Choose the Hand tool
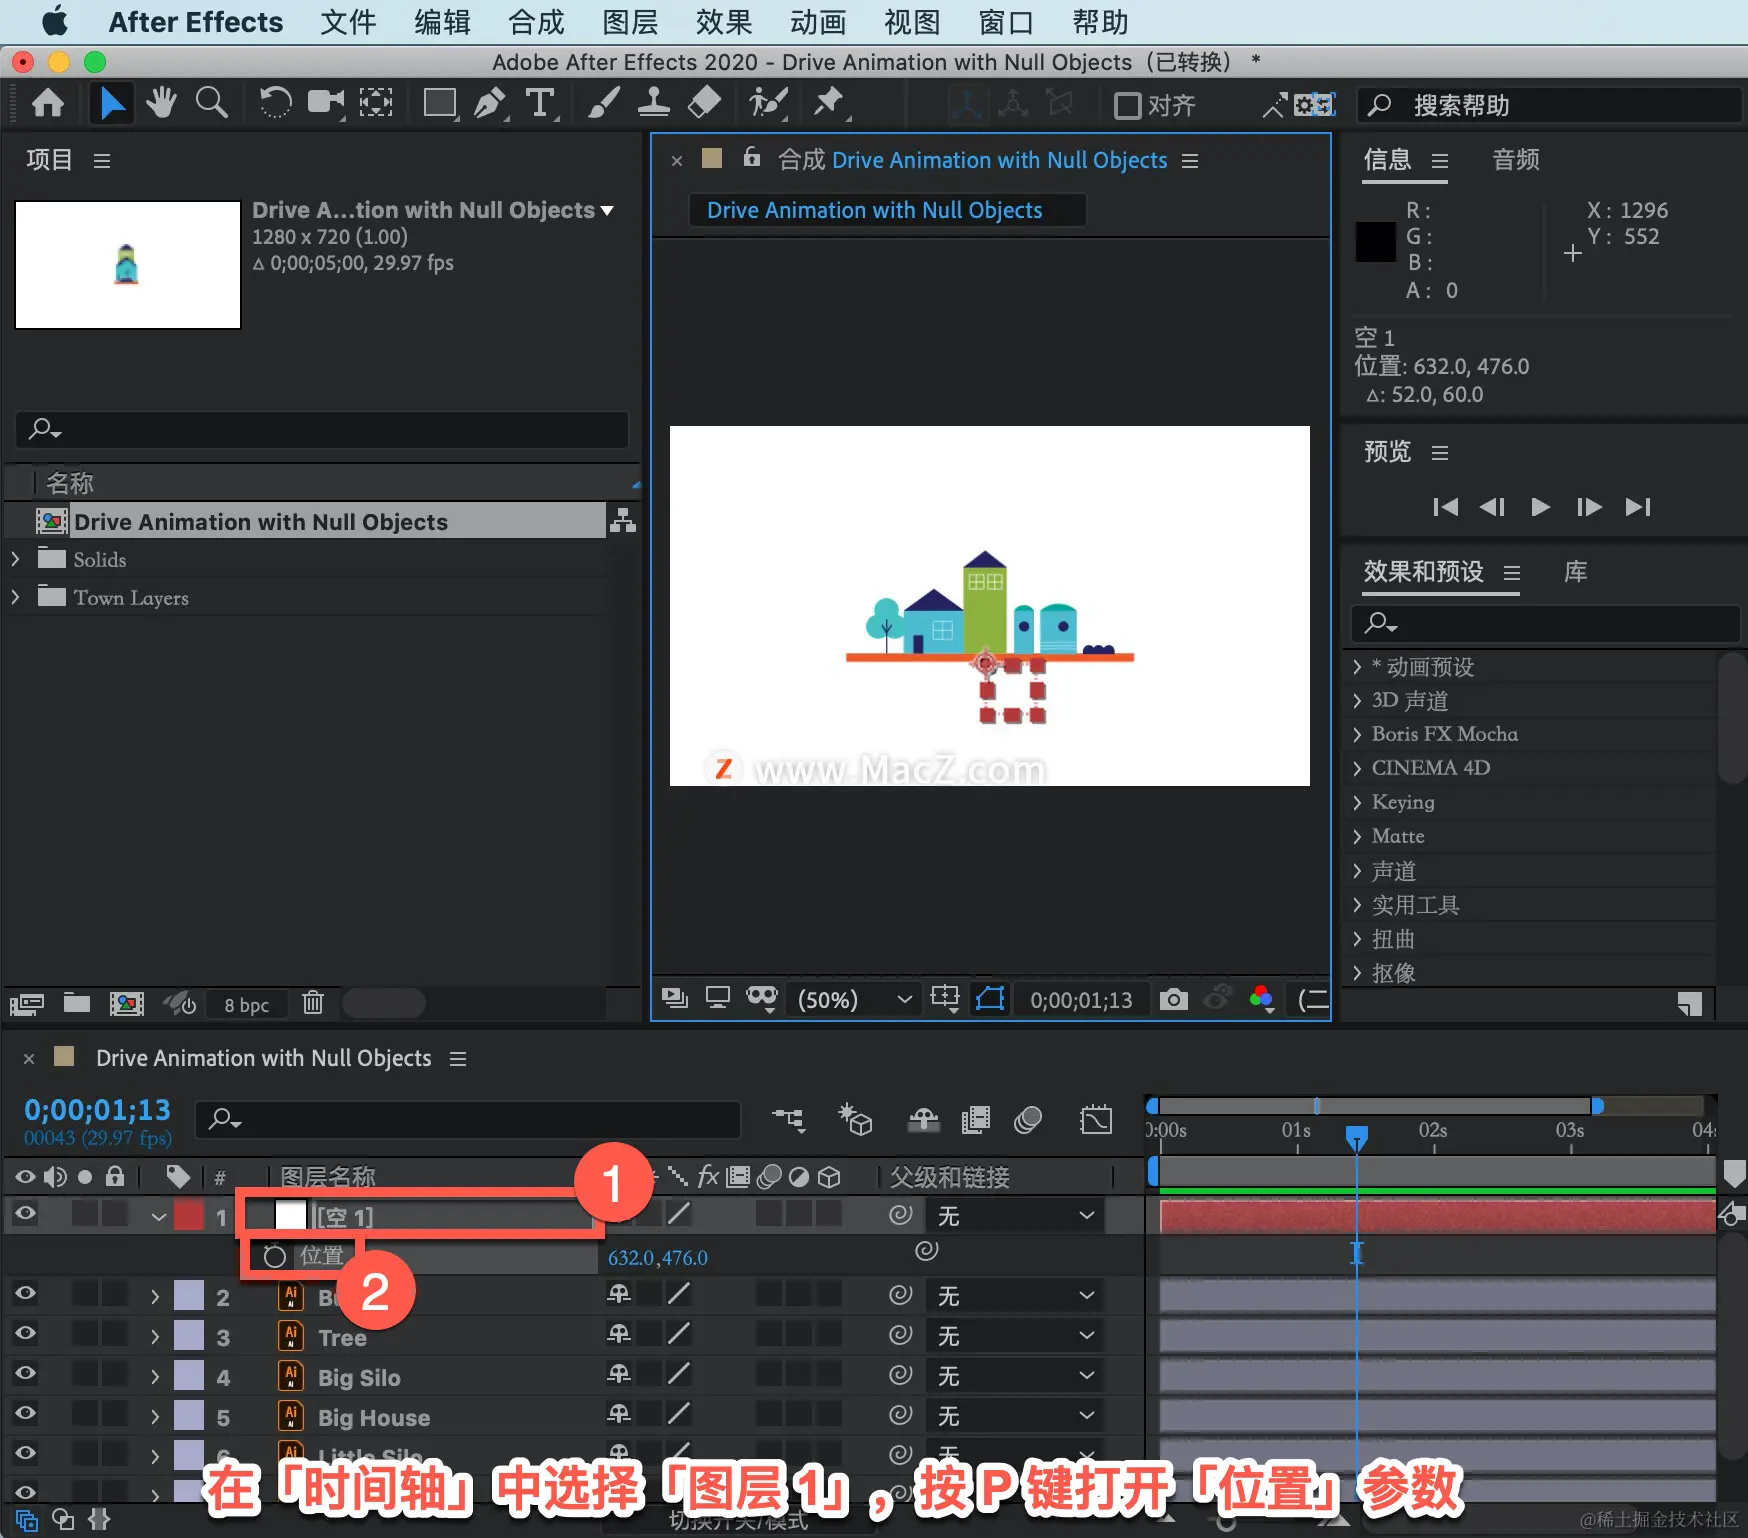This screenshot has width=1748, height=1538. click(x=160, y=103)
